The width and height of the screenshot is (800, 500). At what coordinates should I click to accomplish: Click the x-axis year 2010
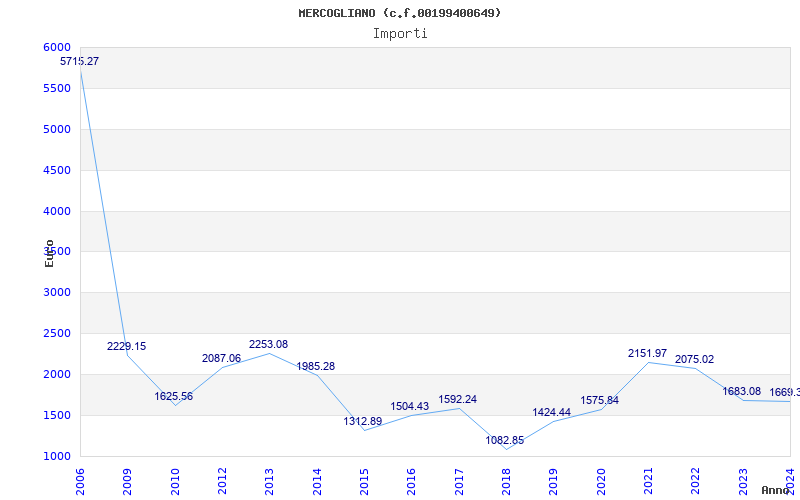(175, 482)
